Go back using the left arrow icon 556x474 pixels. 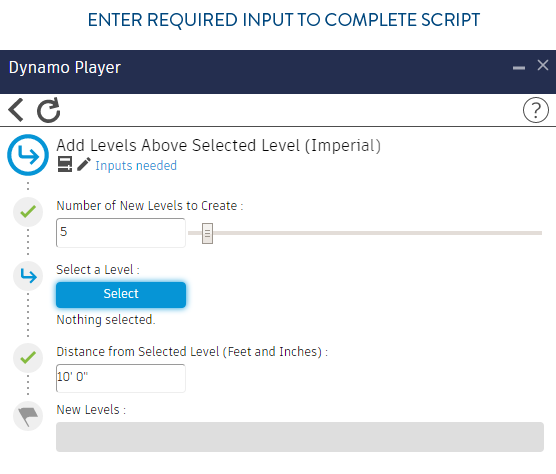[x=16, y=110]
